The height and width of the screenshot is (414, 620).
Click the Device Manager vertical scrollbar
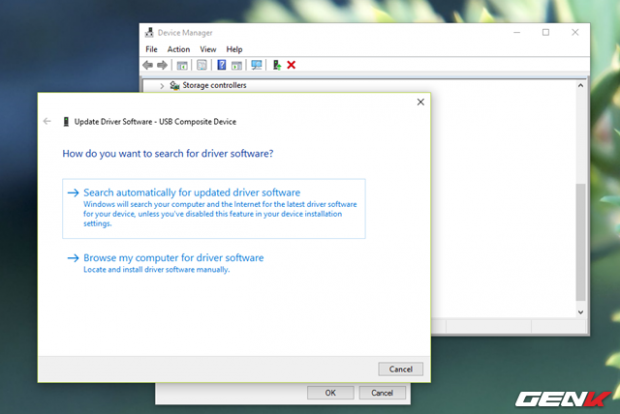pyautogui.click(x=580, y=240)
